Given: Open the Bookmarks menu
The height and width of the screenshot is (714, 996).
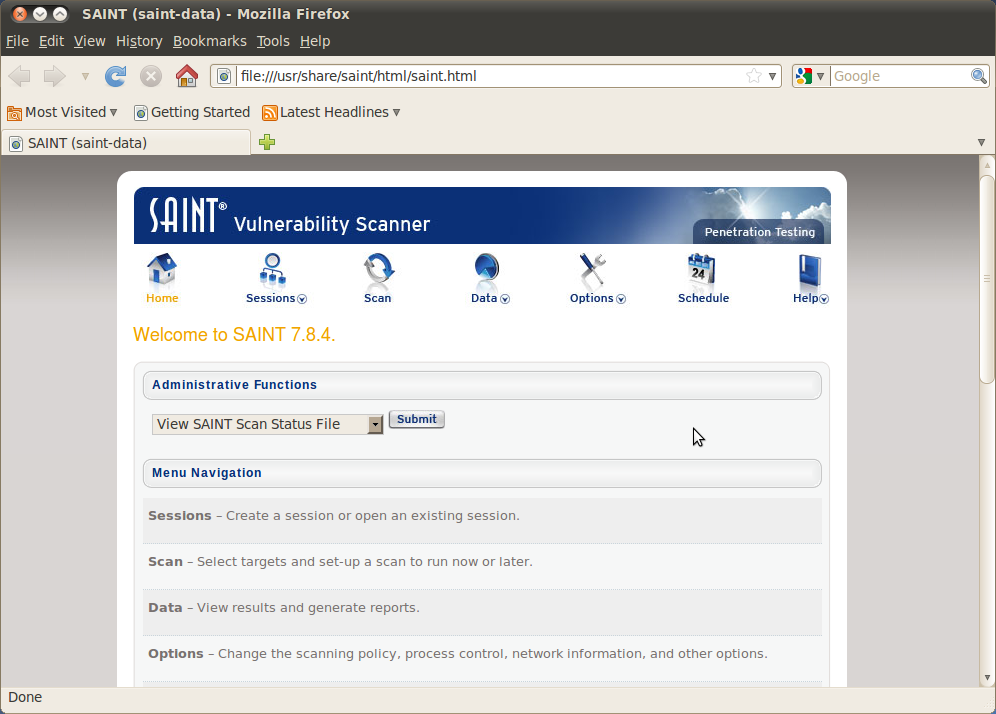Looking at the screenshot, I should point(210,41).
